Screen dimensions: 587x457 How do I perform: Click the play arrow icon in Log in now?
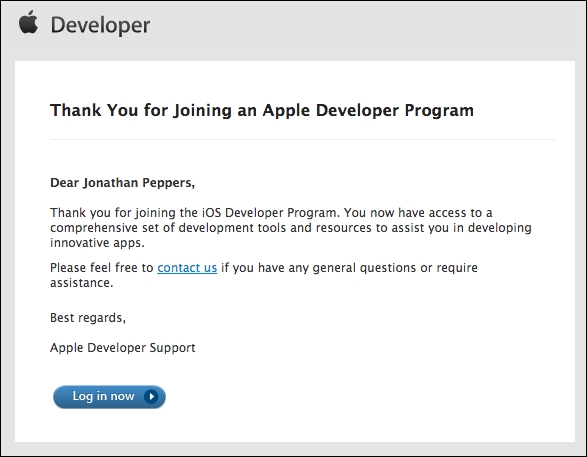[151, 396]
